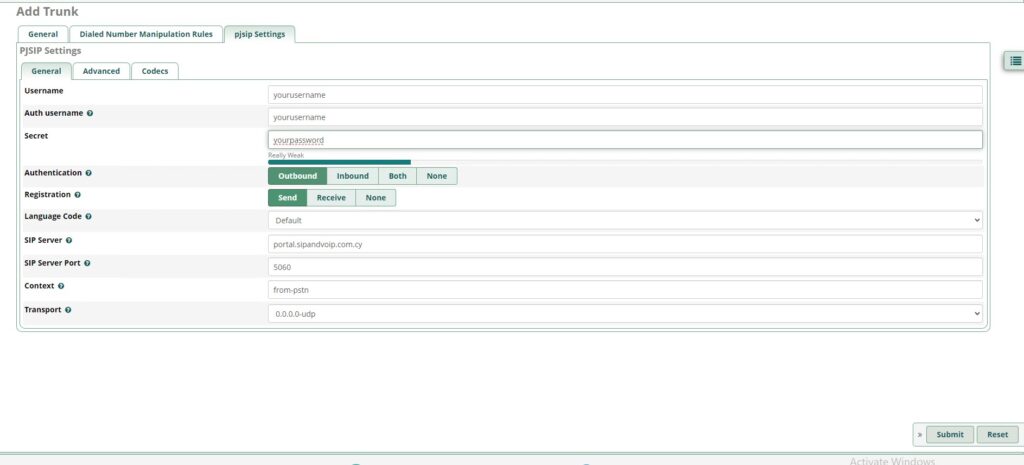Image resolution: width=1024 pixels, height=465 pixels.
Task: Open the Transport dropdown
Action: coord(625,314)
